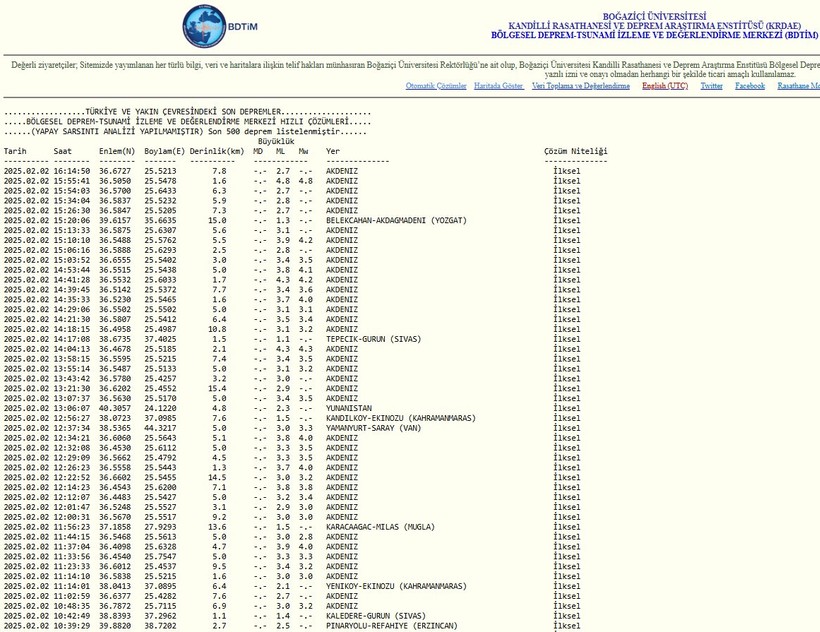Image resolution: width=820 pixels, height=632 pixels.
Task: Click KANDILKOY-EKINOZU (KAHRAMANMARAS) location
Action: click(x=401, y=418)
